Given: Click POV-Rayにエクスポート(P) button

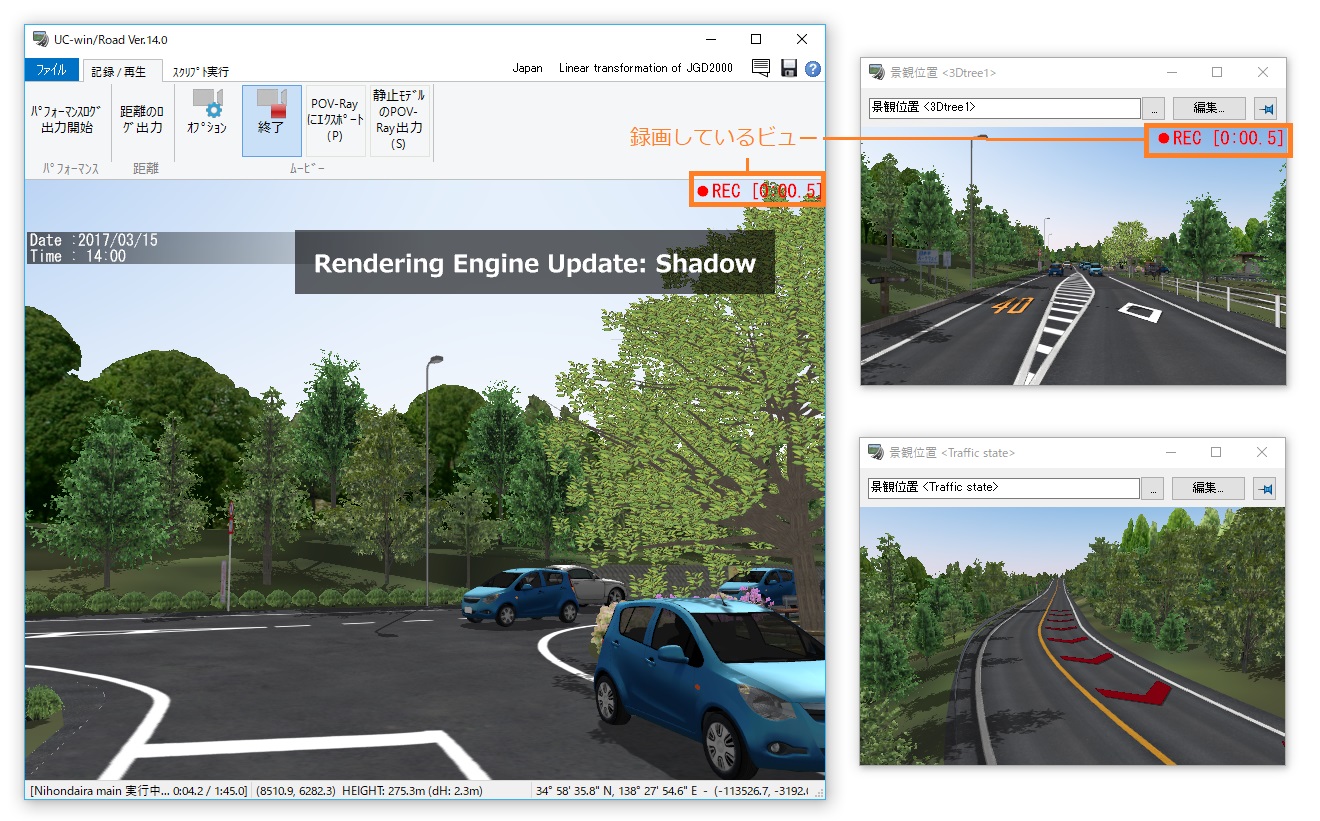Looking at the screenshot, I should pyautogui.click(x=334, y=119).
